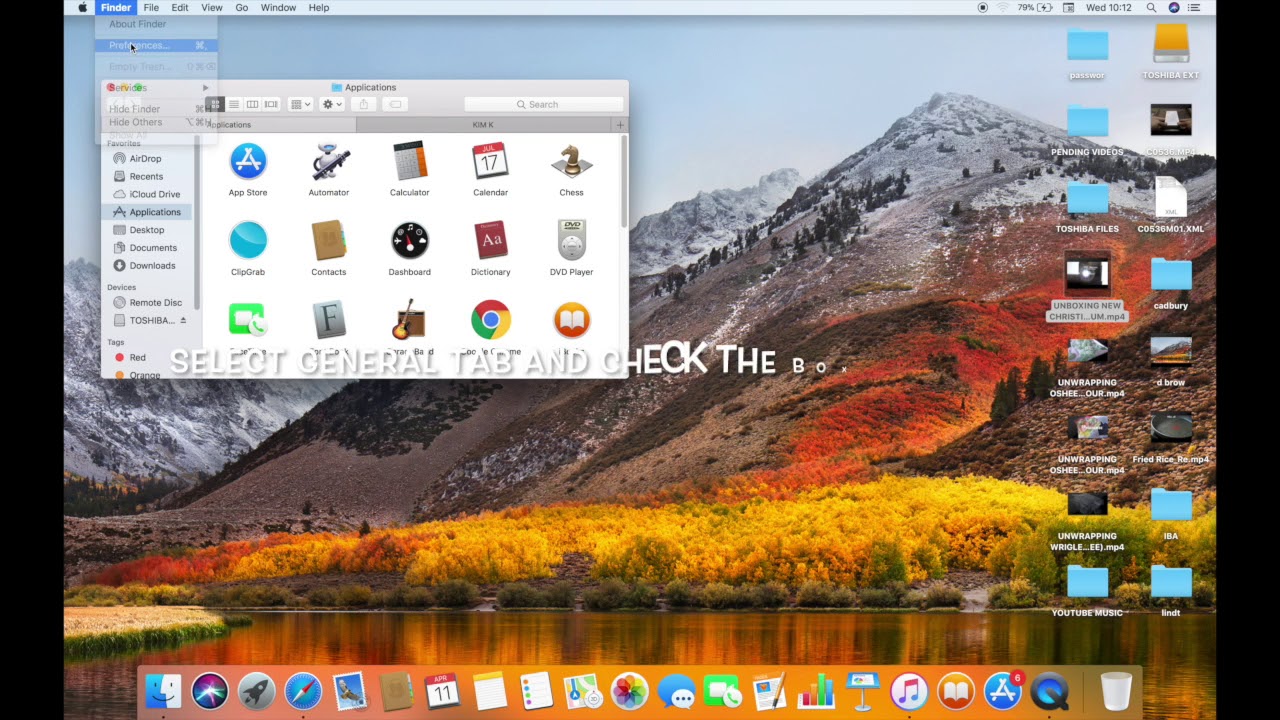Launch GarageBand guitar icon in Applications
The height and width of the screenshot is (720, 1280).
pos(409,319)
